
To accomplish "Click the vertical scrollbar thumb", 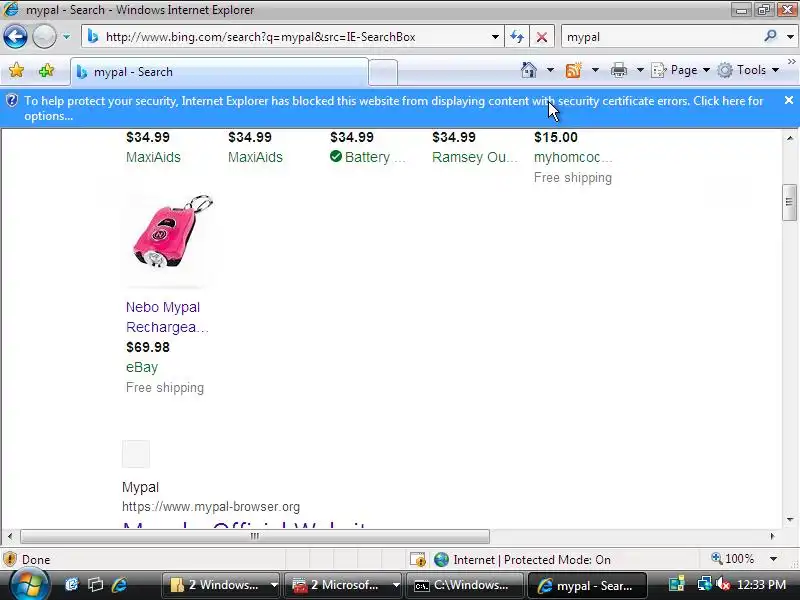I will [x=789, y=202].
